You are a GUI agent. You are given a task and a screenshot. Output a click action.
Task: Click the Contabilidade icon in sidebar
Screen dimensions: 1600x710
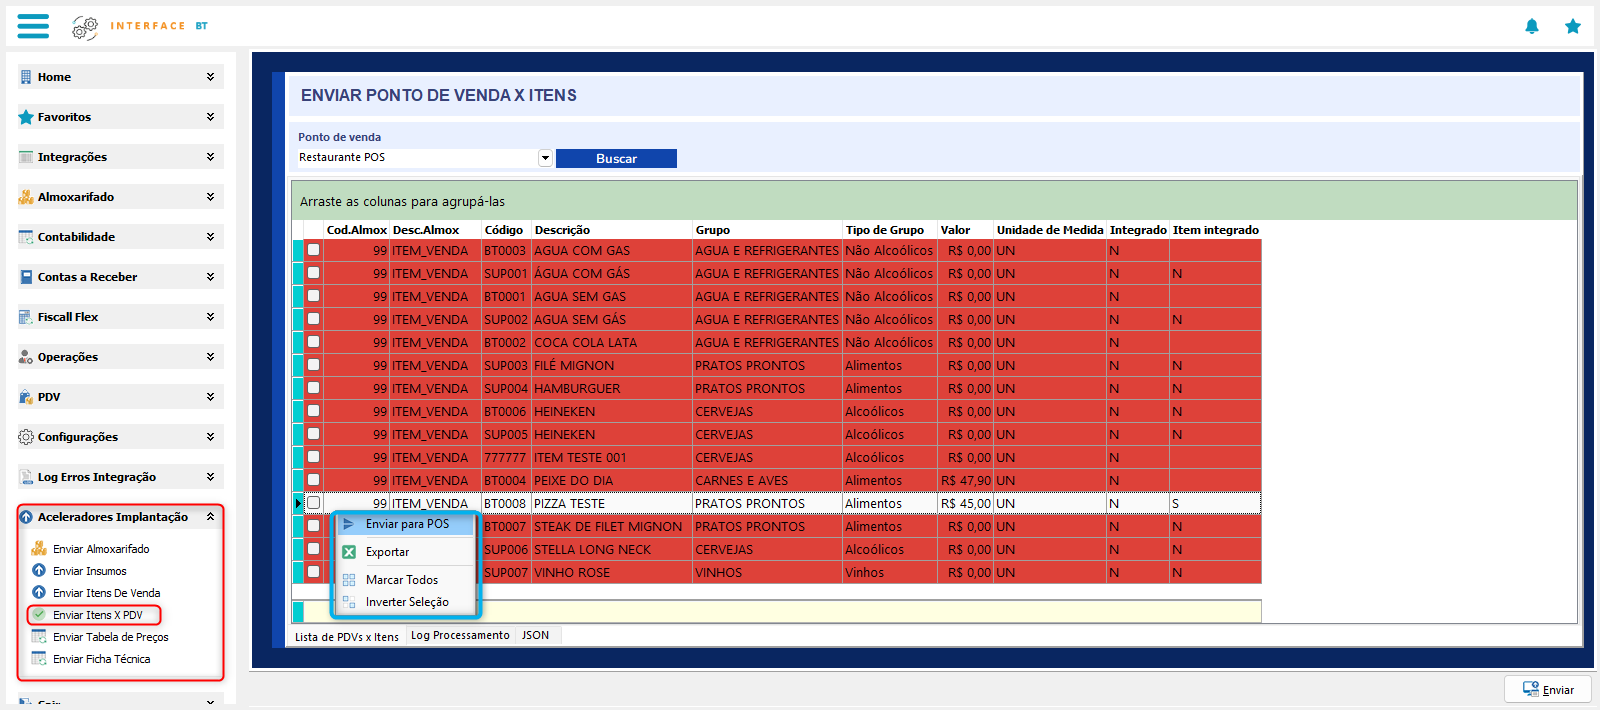click(26, 237)
